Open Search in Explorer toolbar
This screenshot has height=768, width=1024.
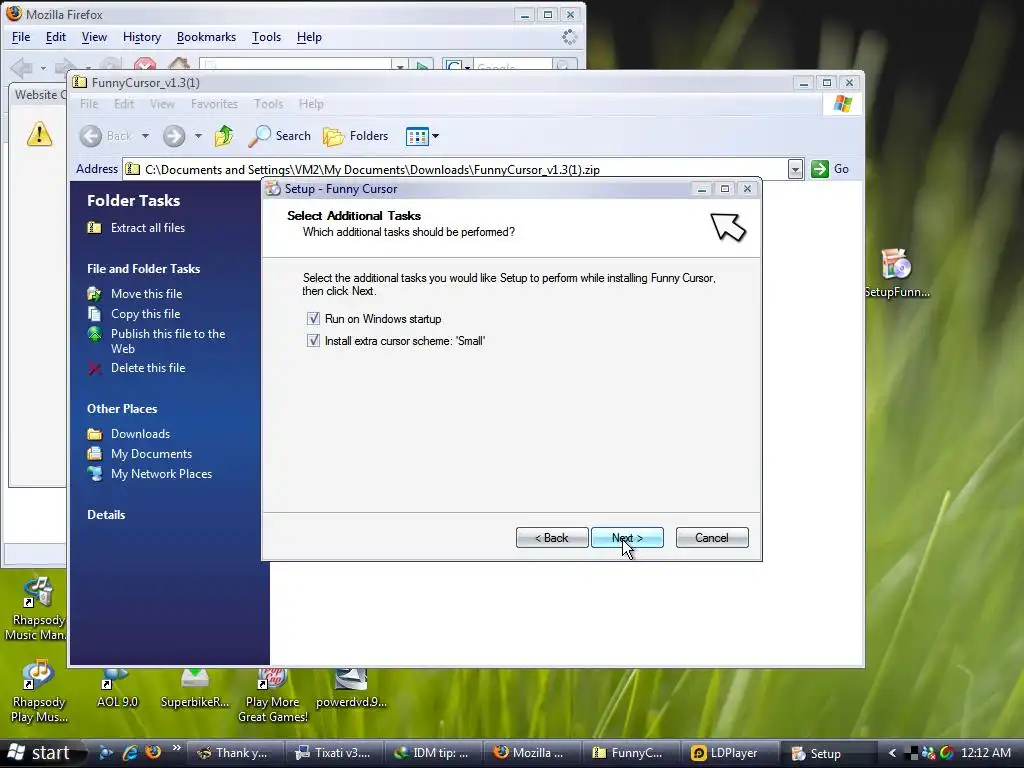coord(280,136)
